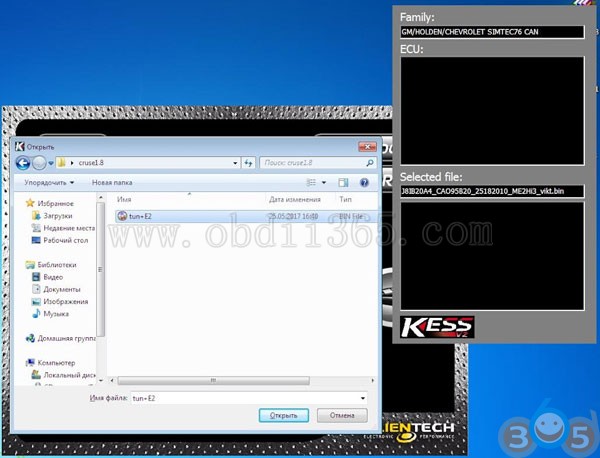Click horizontal scrollbar left arrow
This screenshot has height=458, width=600.
tap(112, 380)
